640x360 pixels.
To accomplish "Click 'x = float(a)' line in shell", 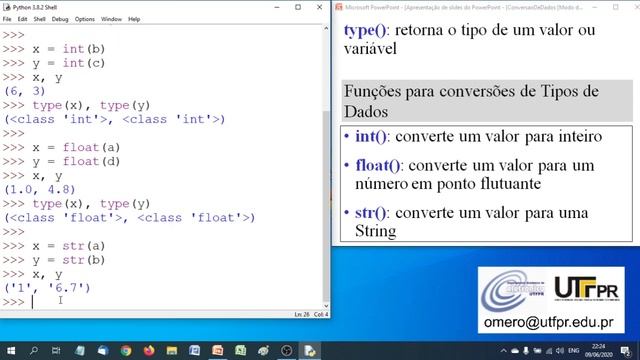I will coord(76,147).
